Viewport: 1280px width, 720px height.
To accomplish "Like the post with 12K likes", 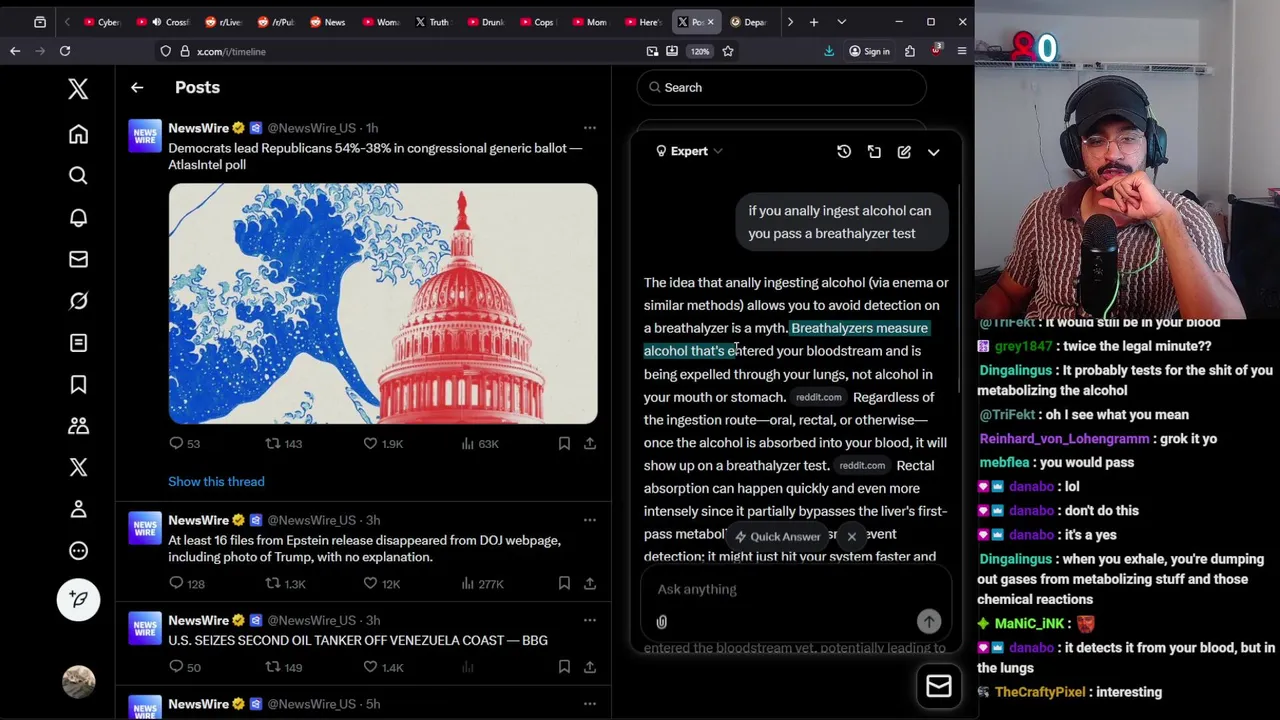I will [x=382, y=583].
